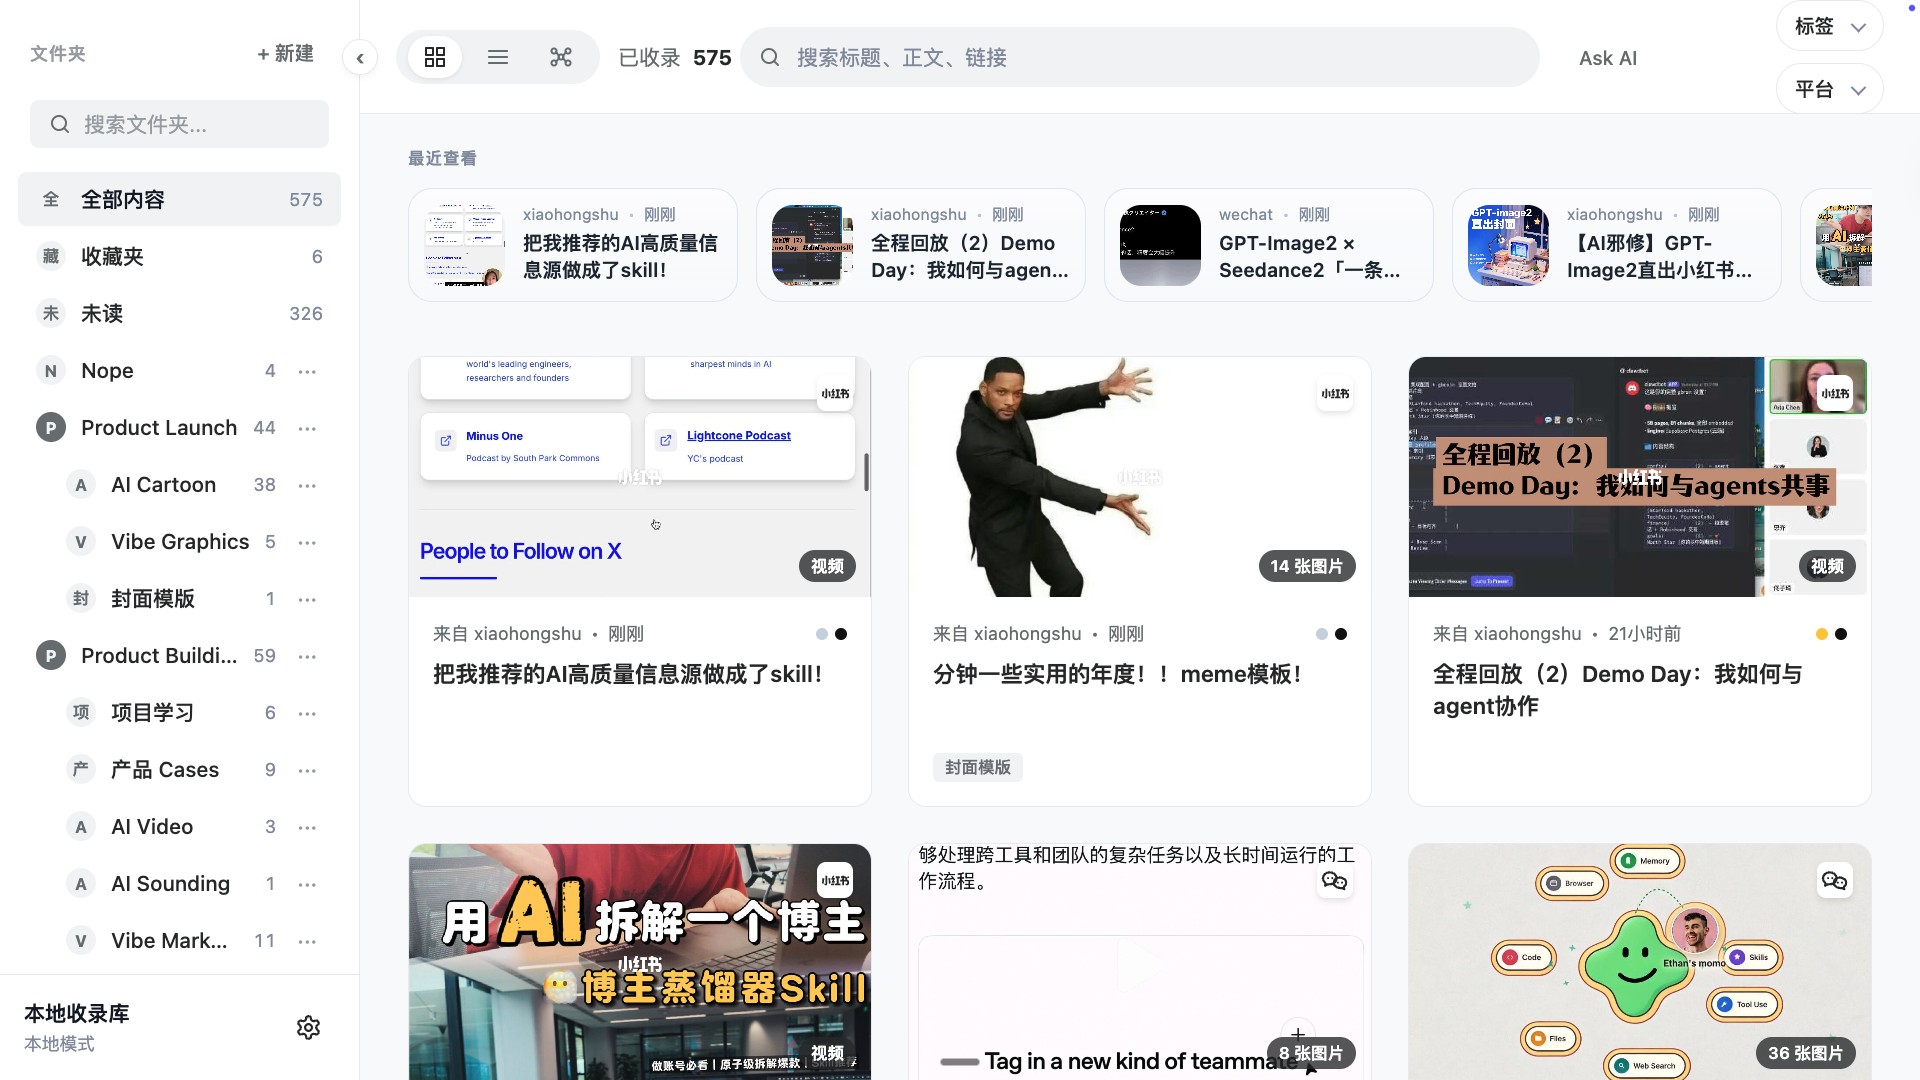Open the 标签 tags dropdown

(1829, 27)
